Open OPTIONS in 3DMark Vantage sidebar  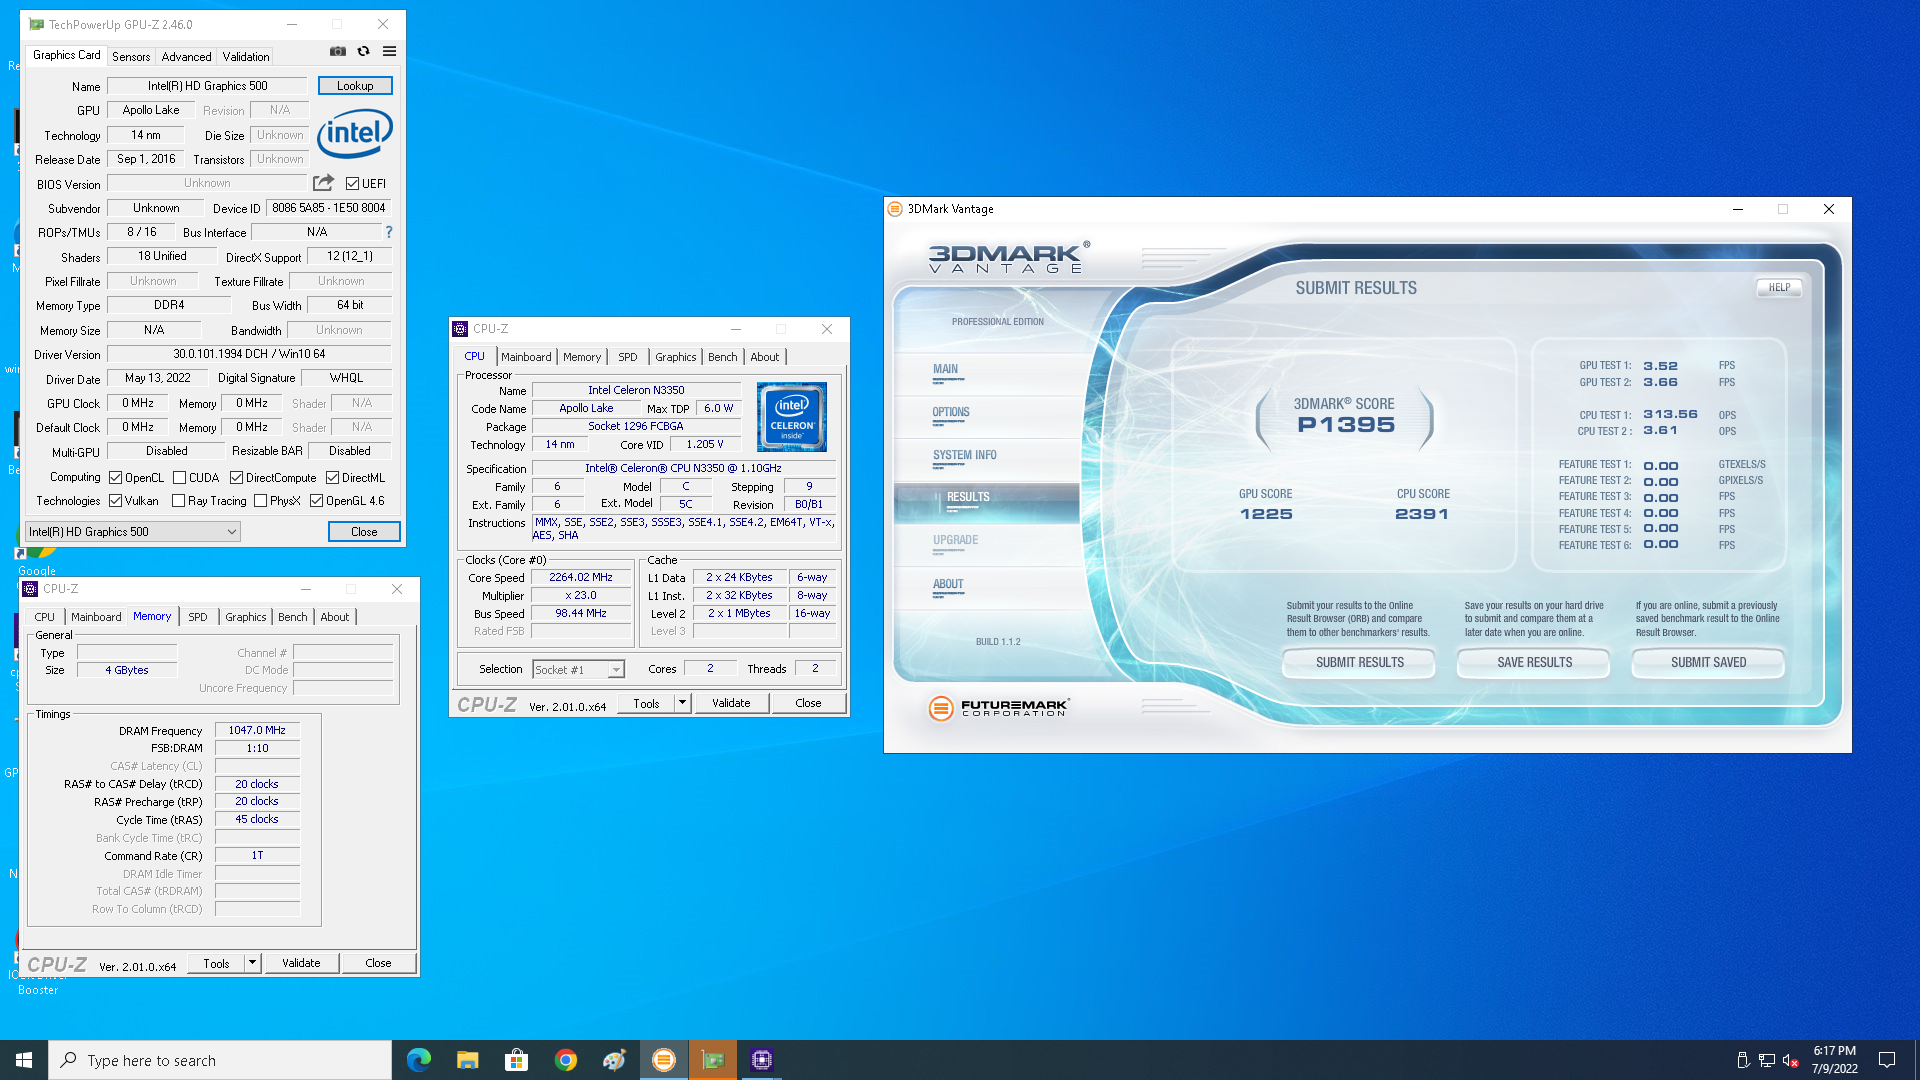pyautogui.click(x=951, y=412)
